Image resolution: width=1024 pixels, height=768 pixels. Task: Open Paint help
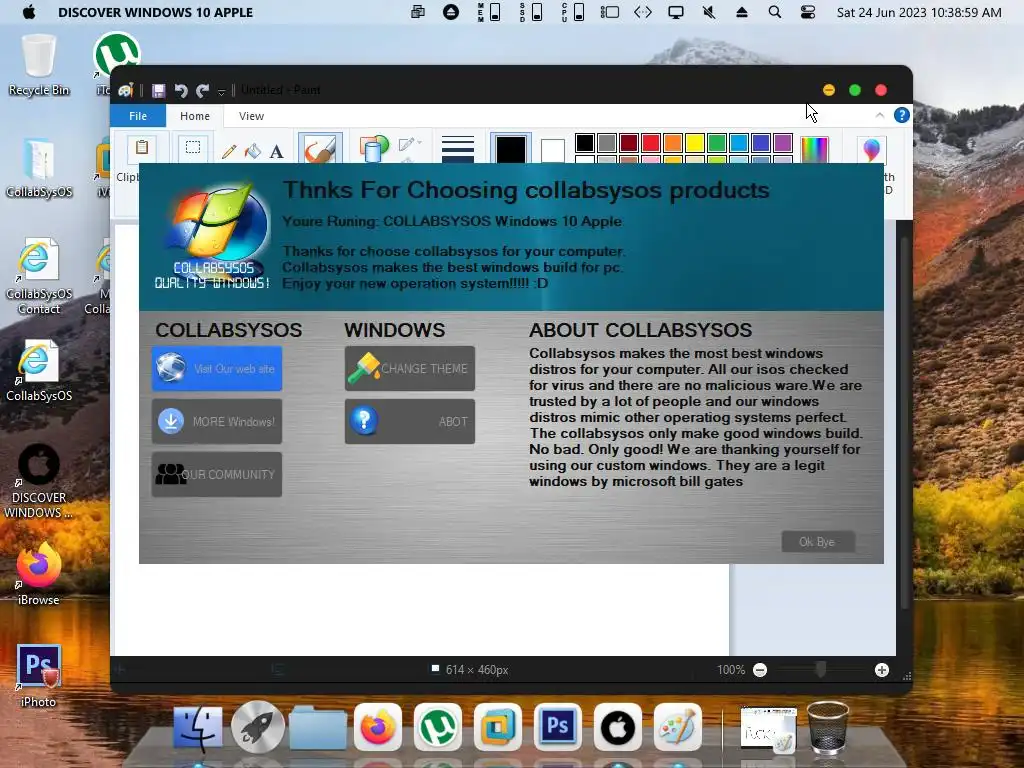(x=901, y=115)
